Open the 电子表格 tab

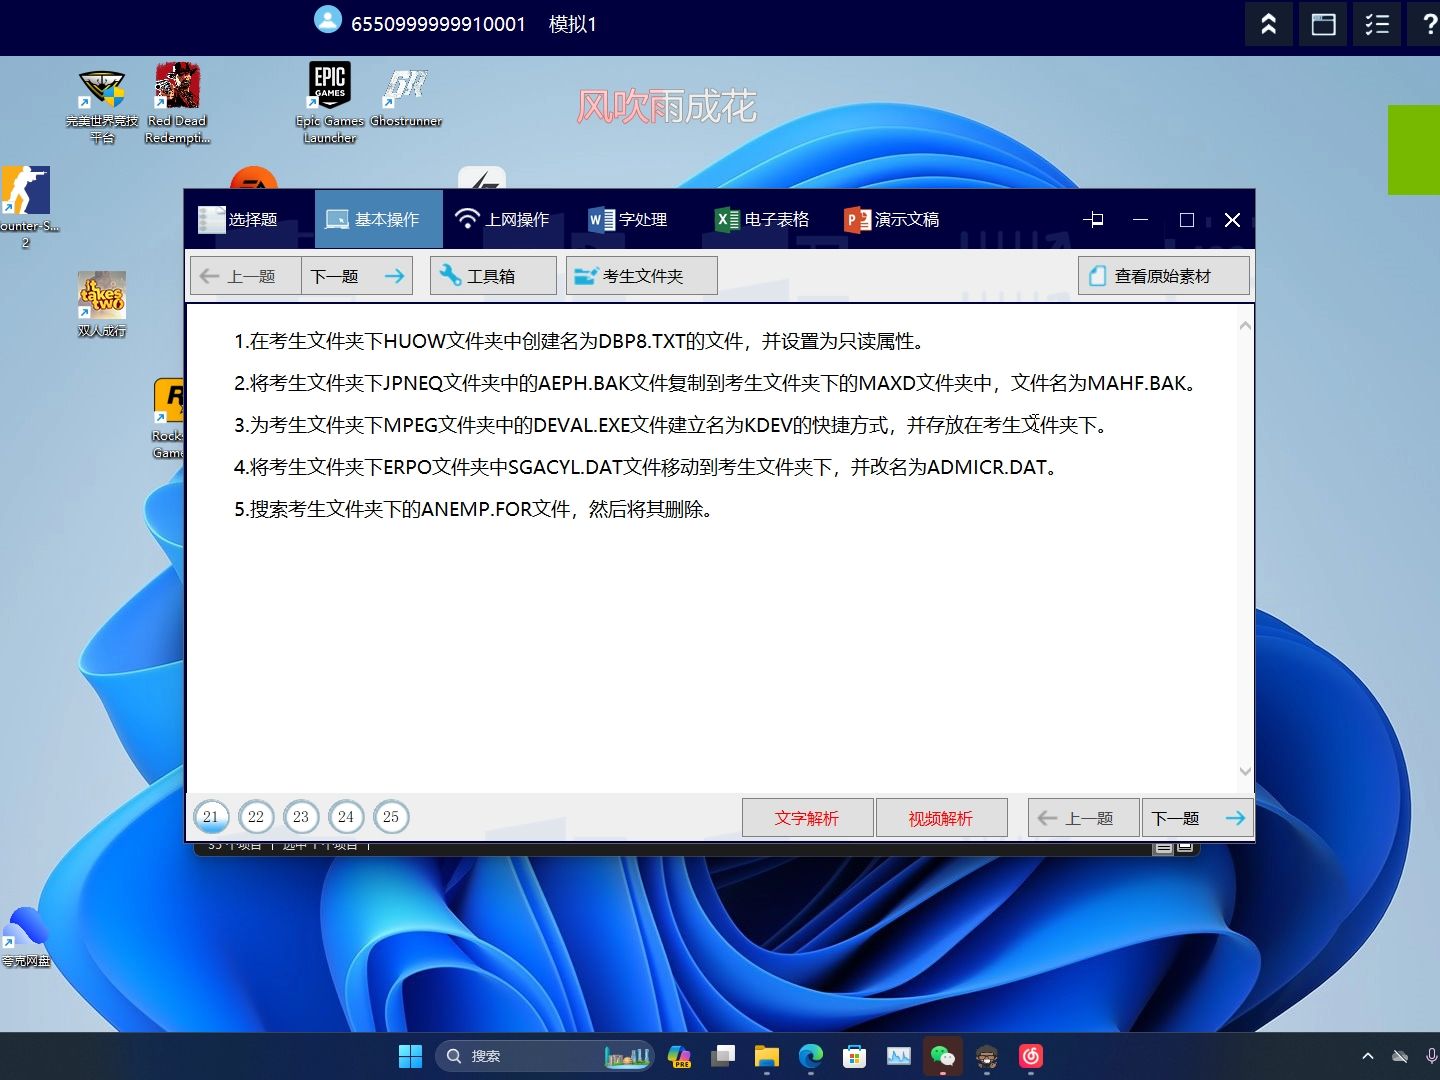[x=763, y=219]
